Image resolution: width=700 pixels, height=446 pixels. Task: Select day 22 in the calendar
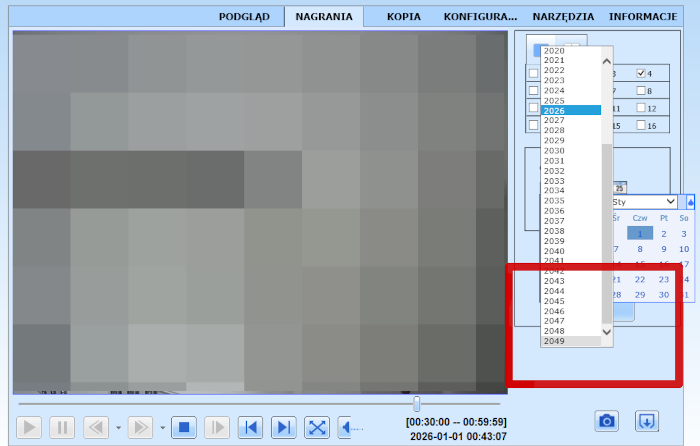pos(640,280)
